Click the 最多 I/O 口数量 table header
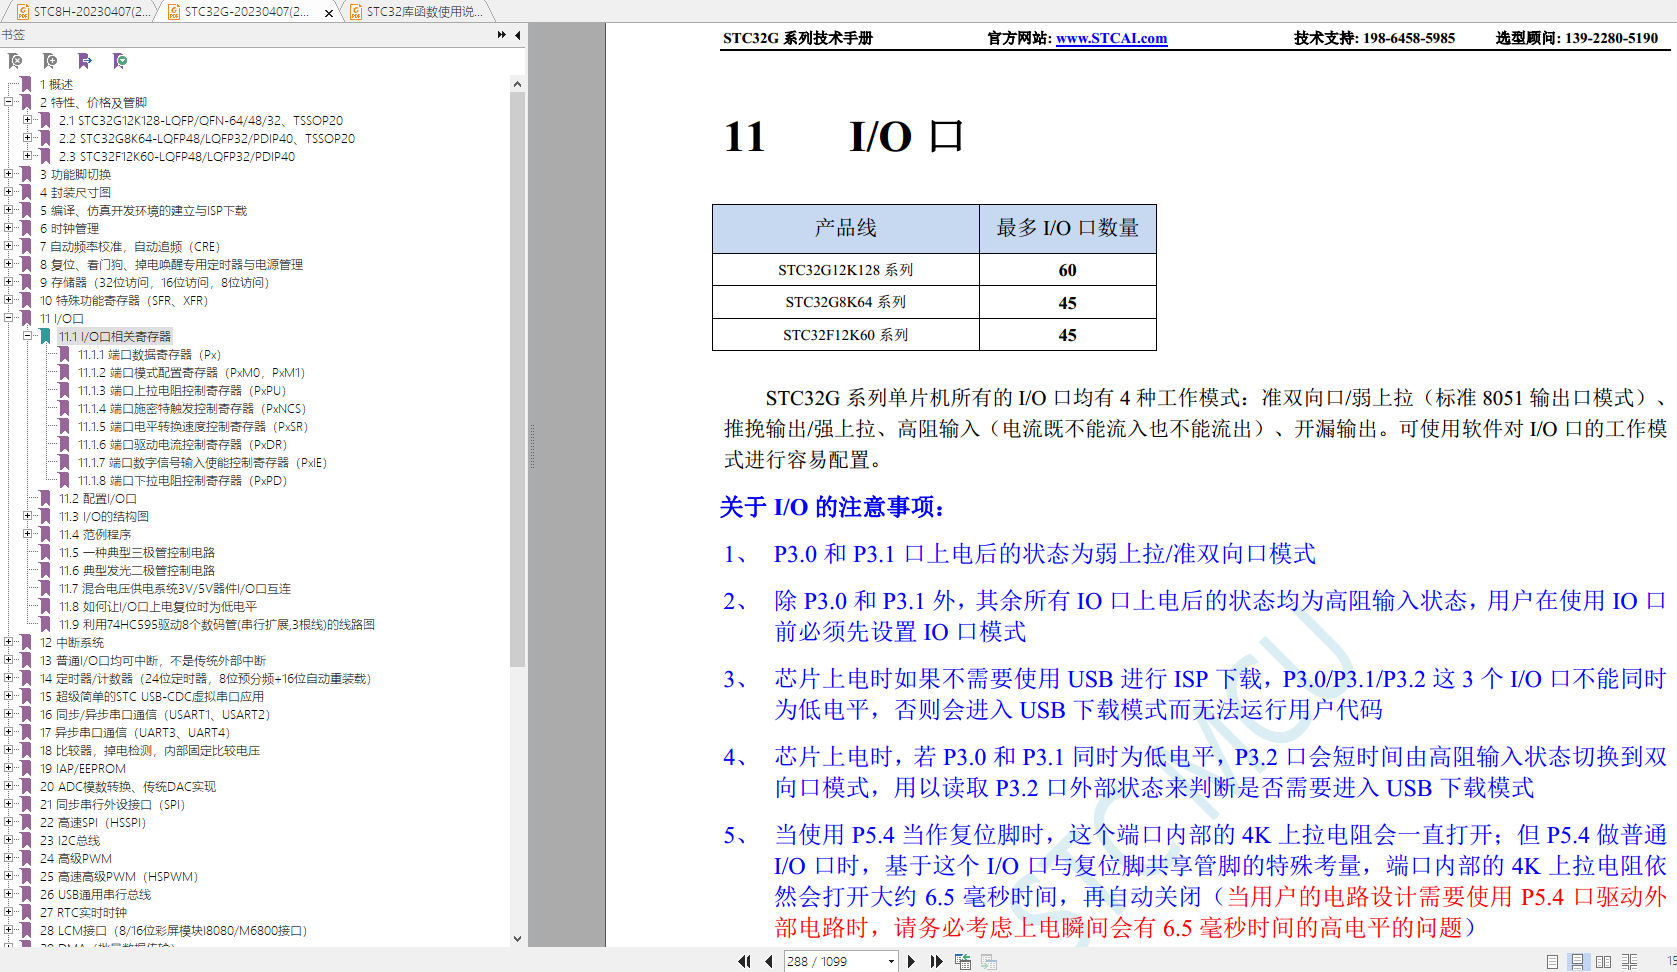This screenshot has height=972, width=1677. pos(1068,228)
